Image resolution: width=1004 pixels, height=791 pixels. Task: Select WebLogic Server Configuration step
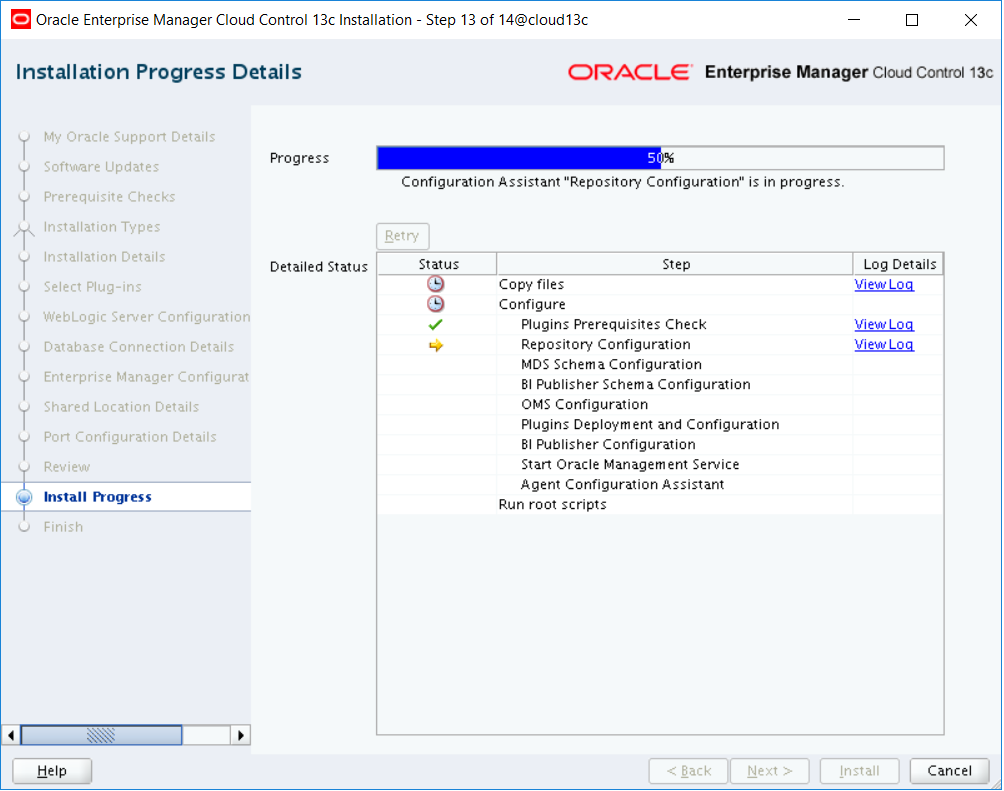[x=147, y=317]
